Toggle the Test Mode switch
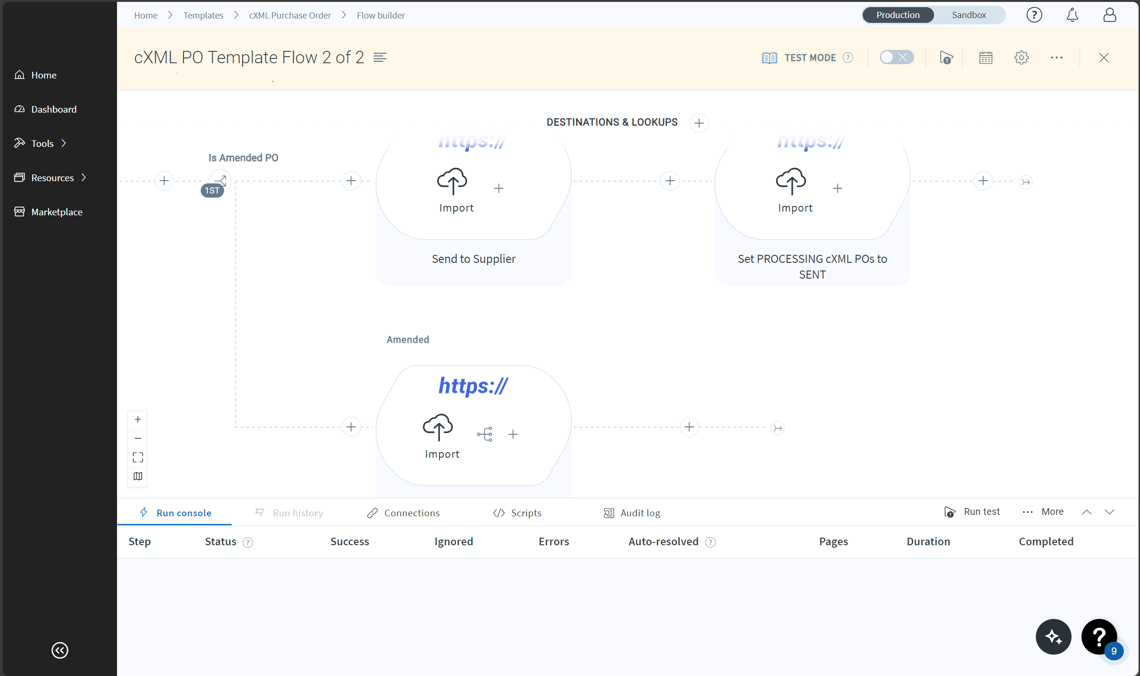This screenshot has height=676, width=1140. pyautogui.click(x=896, y=58)
